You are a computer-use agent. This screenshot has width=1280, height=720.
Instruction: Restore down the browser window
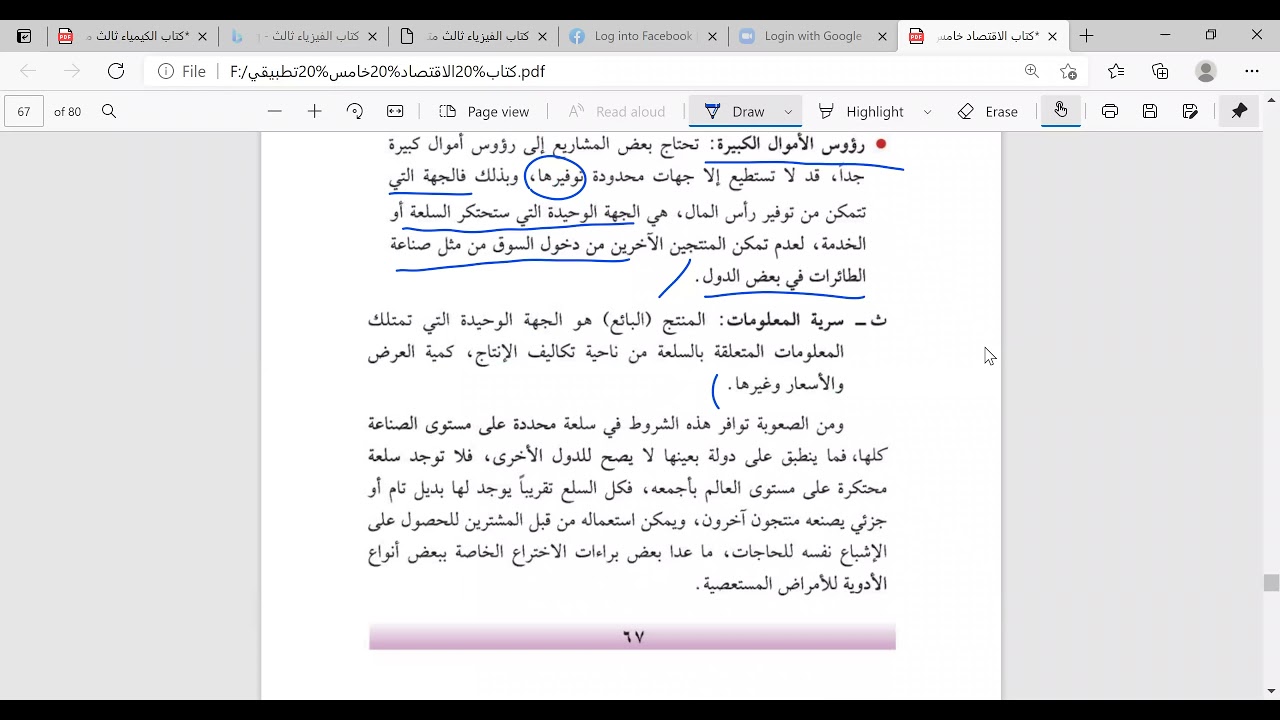pos(1211,35)
